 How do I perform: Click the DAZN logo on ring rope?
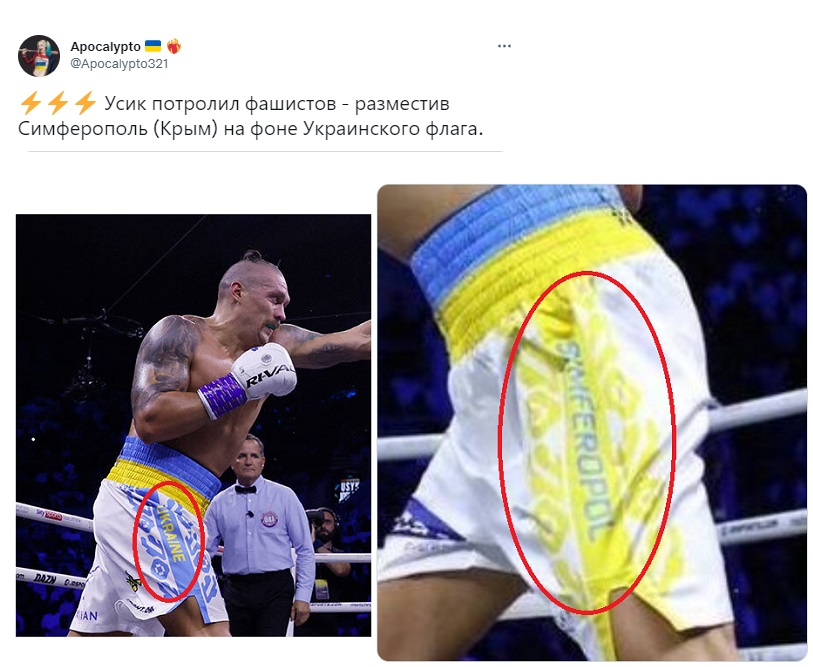point(45,578)
